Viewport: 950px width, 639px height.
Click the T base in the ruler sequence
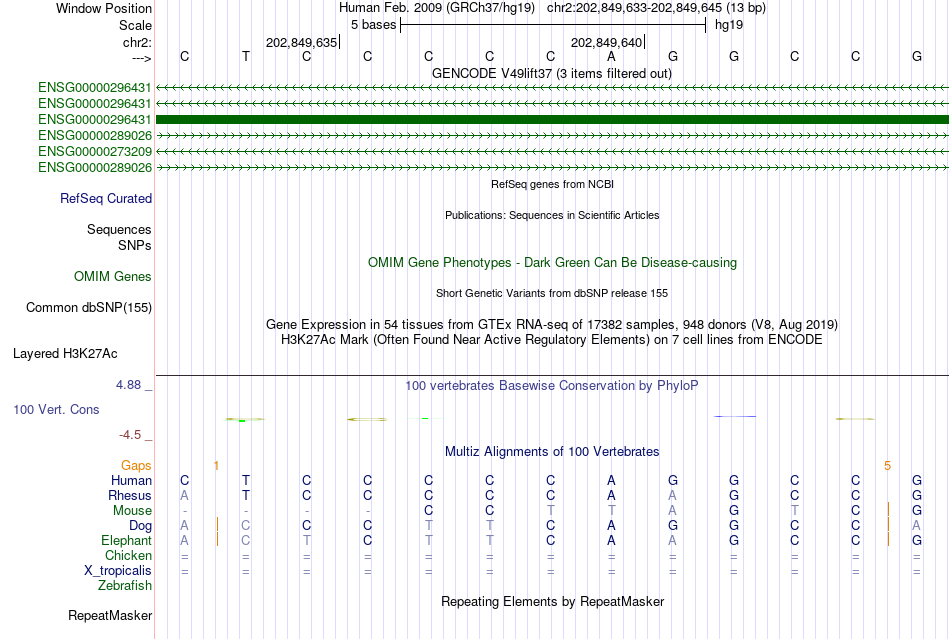pos(245,56)
